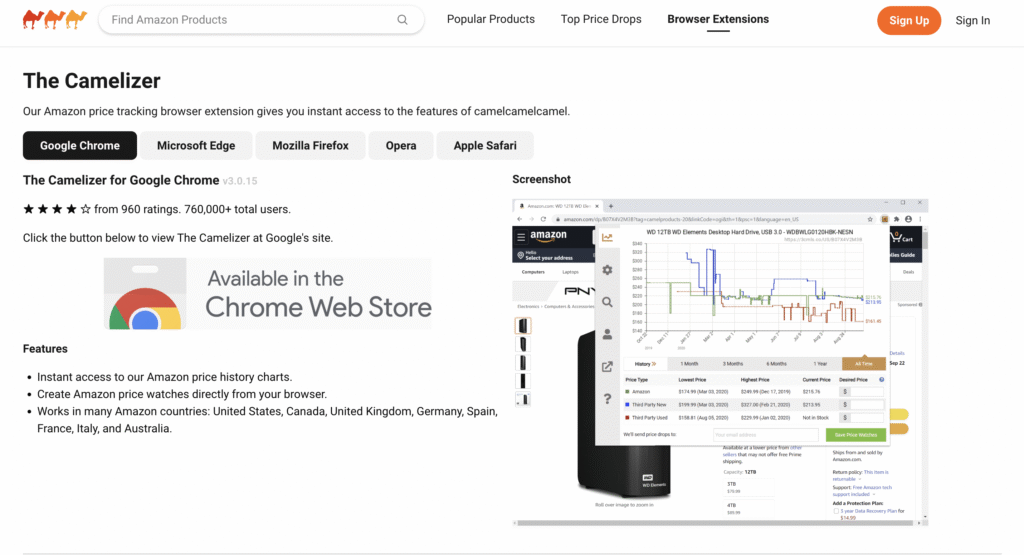Click the bookmark star icon in screenshot

click(x=870, y=219)
